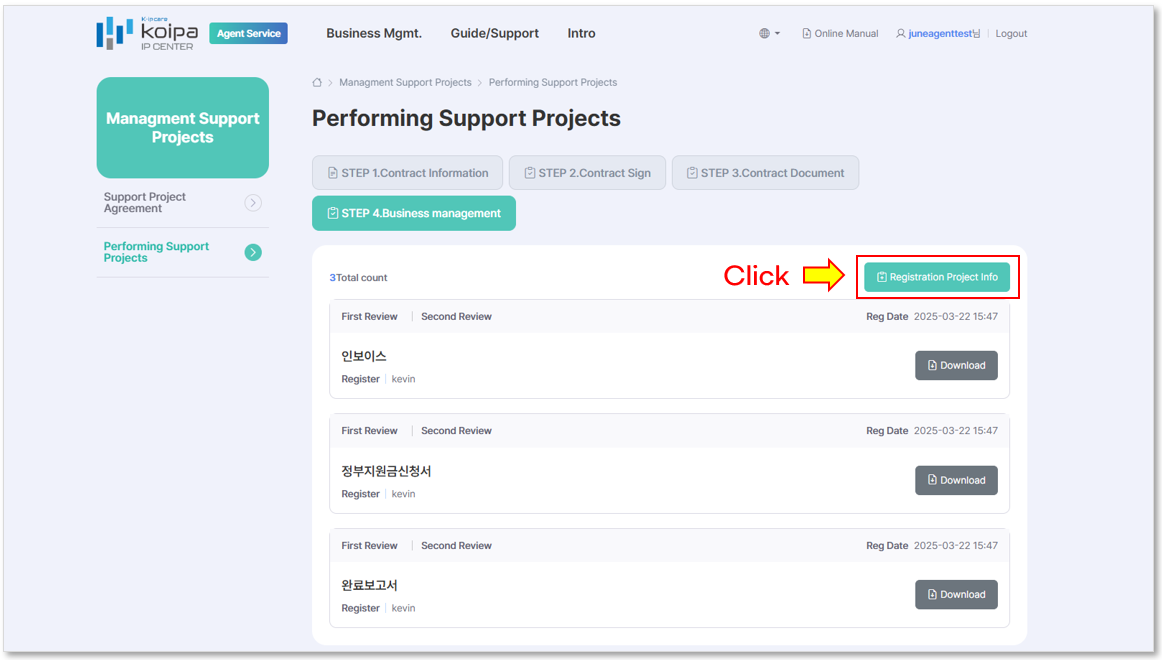Click Managment Support Projects breadcrumb link
The width and height of the screenshot is (1162, 660).
click(x=405, y=82)
